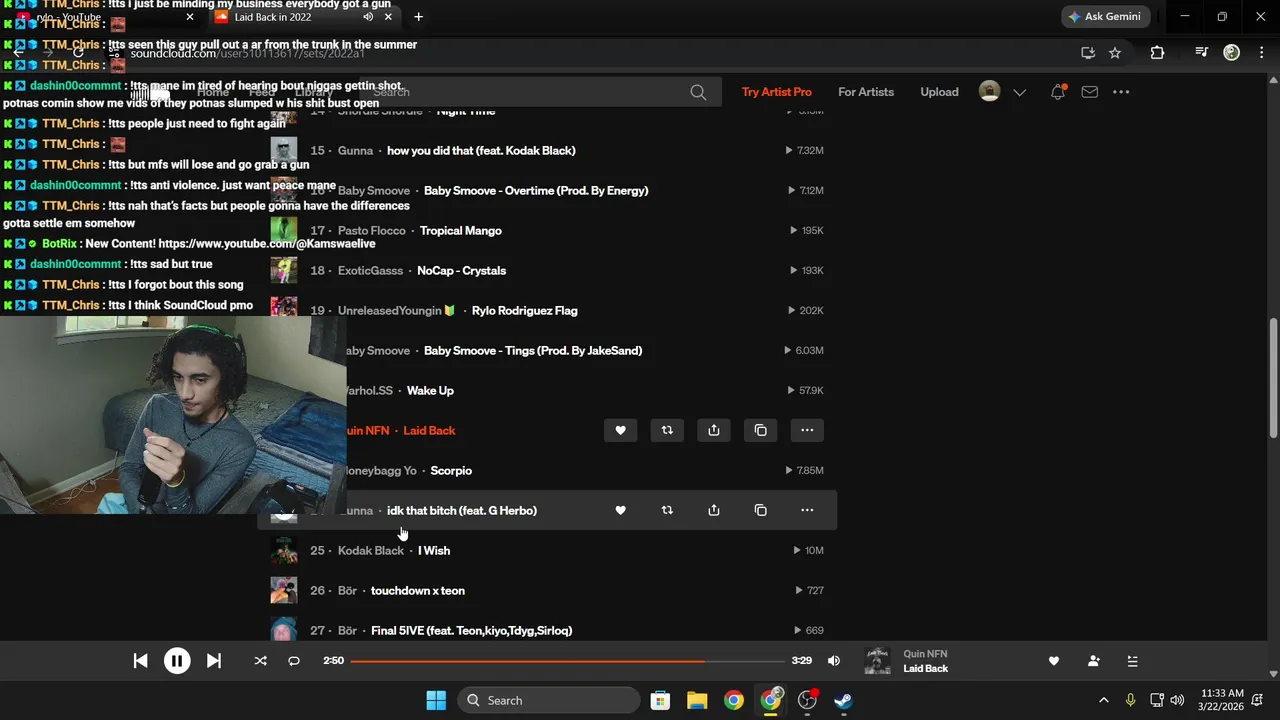Share the Quin NFN Laid Back track

point(714,430)
